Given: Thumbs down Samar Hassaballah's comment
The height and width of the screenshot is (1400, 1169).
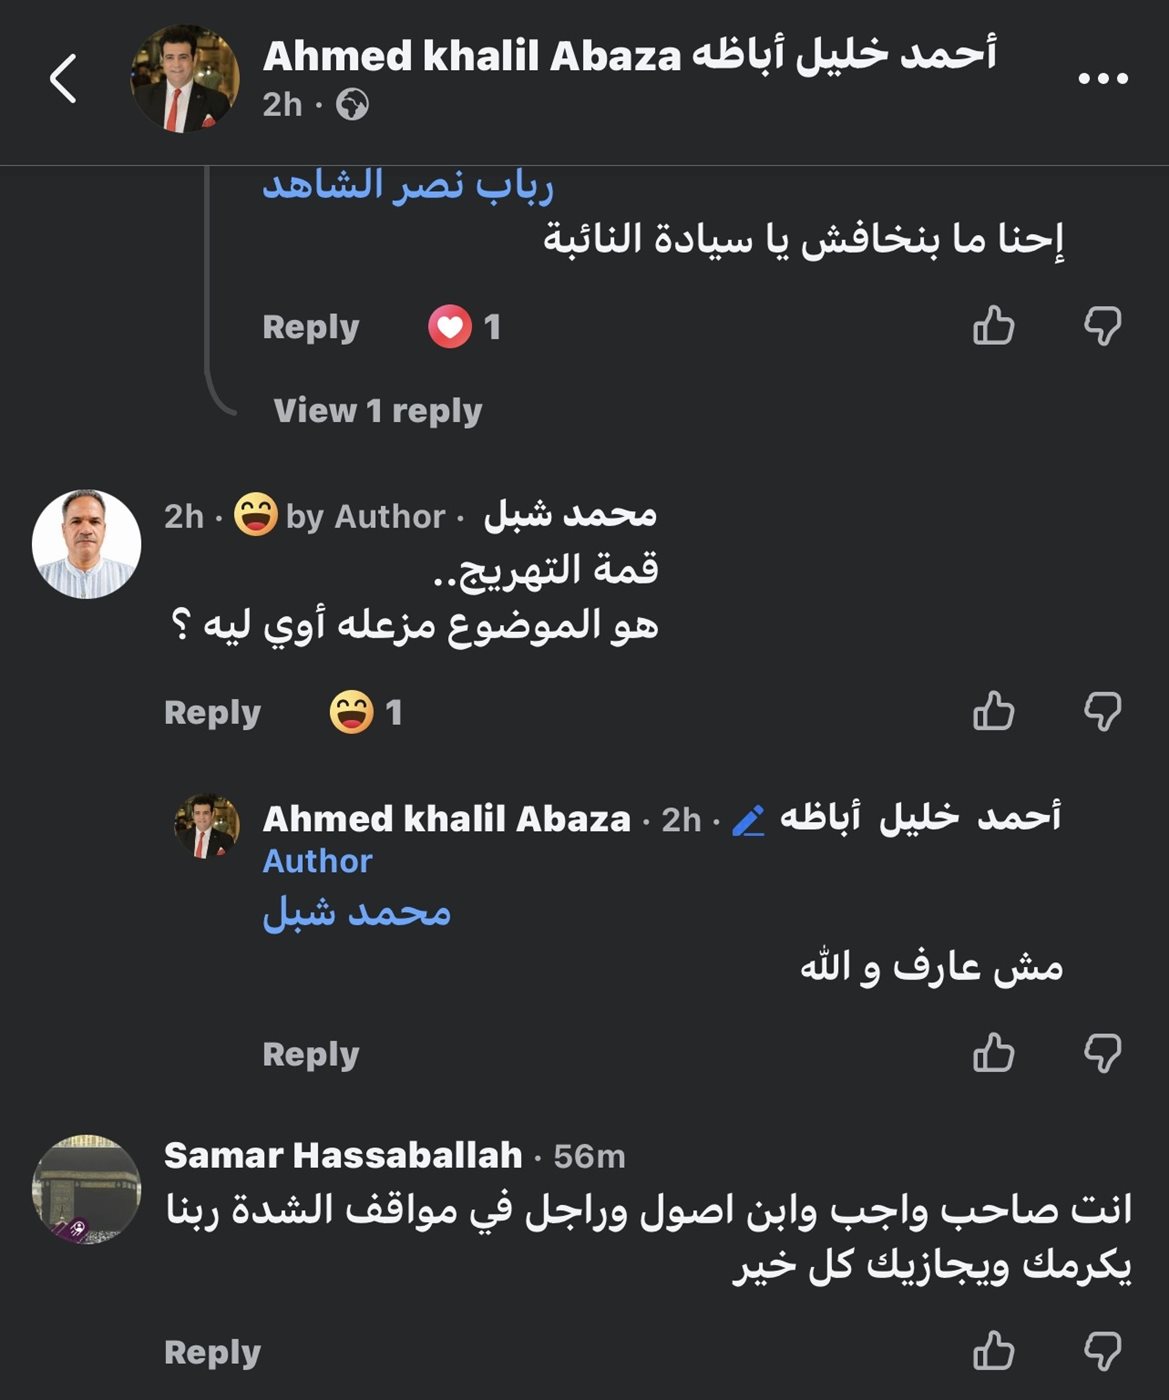Looking at the screenshot, I should point(1103,1350).
